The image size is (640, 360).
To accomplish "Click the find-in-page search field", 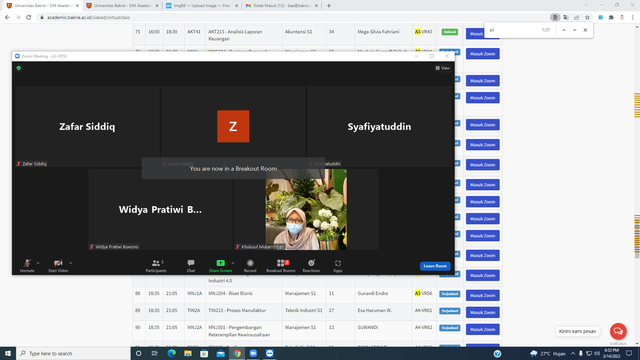I will [x=513, y=30].
